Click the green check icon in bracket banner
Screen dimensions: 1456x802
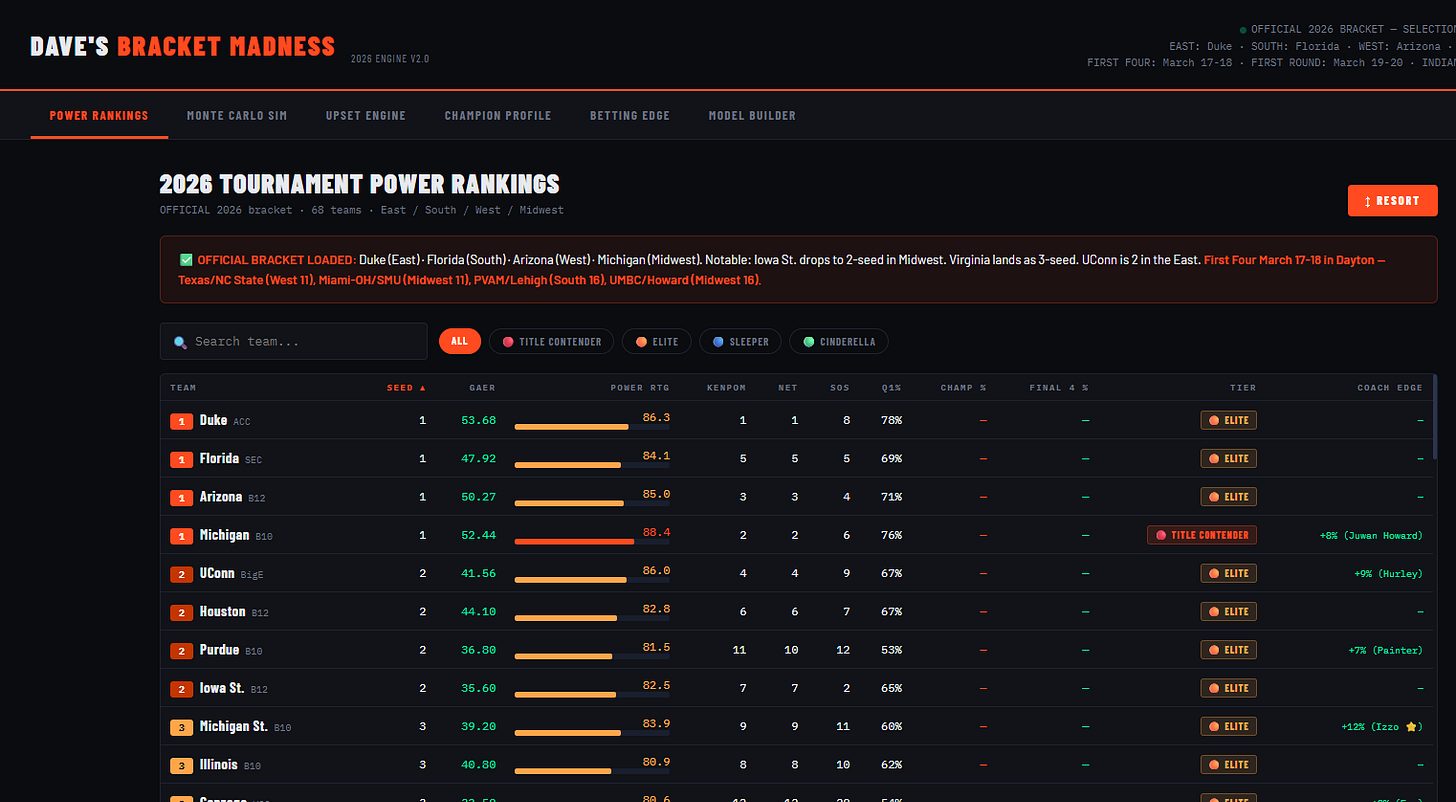click(186, 260)
